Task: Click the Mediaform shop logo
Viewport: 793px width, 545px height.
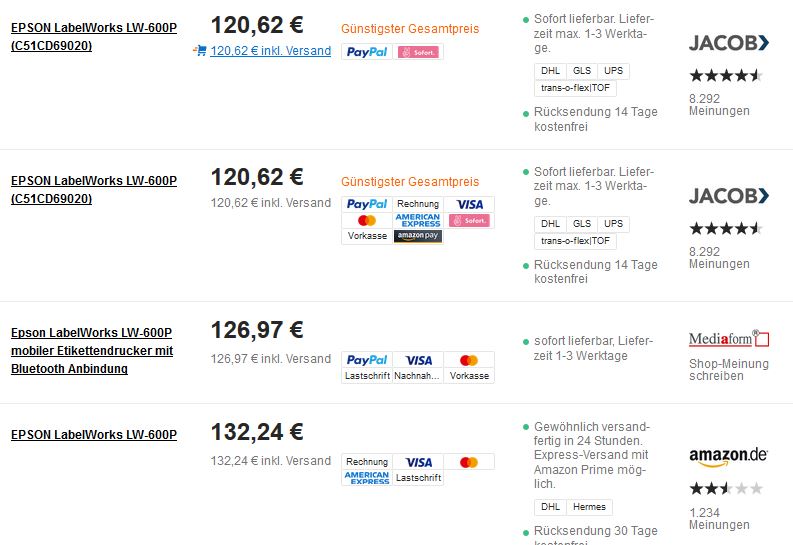Action: (729, 338)
